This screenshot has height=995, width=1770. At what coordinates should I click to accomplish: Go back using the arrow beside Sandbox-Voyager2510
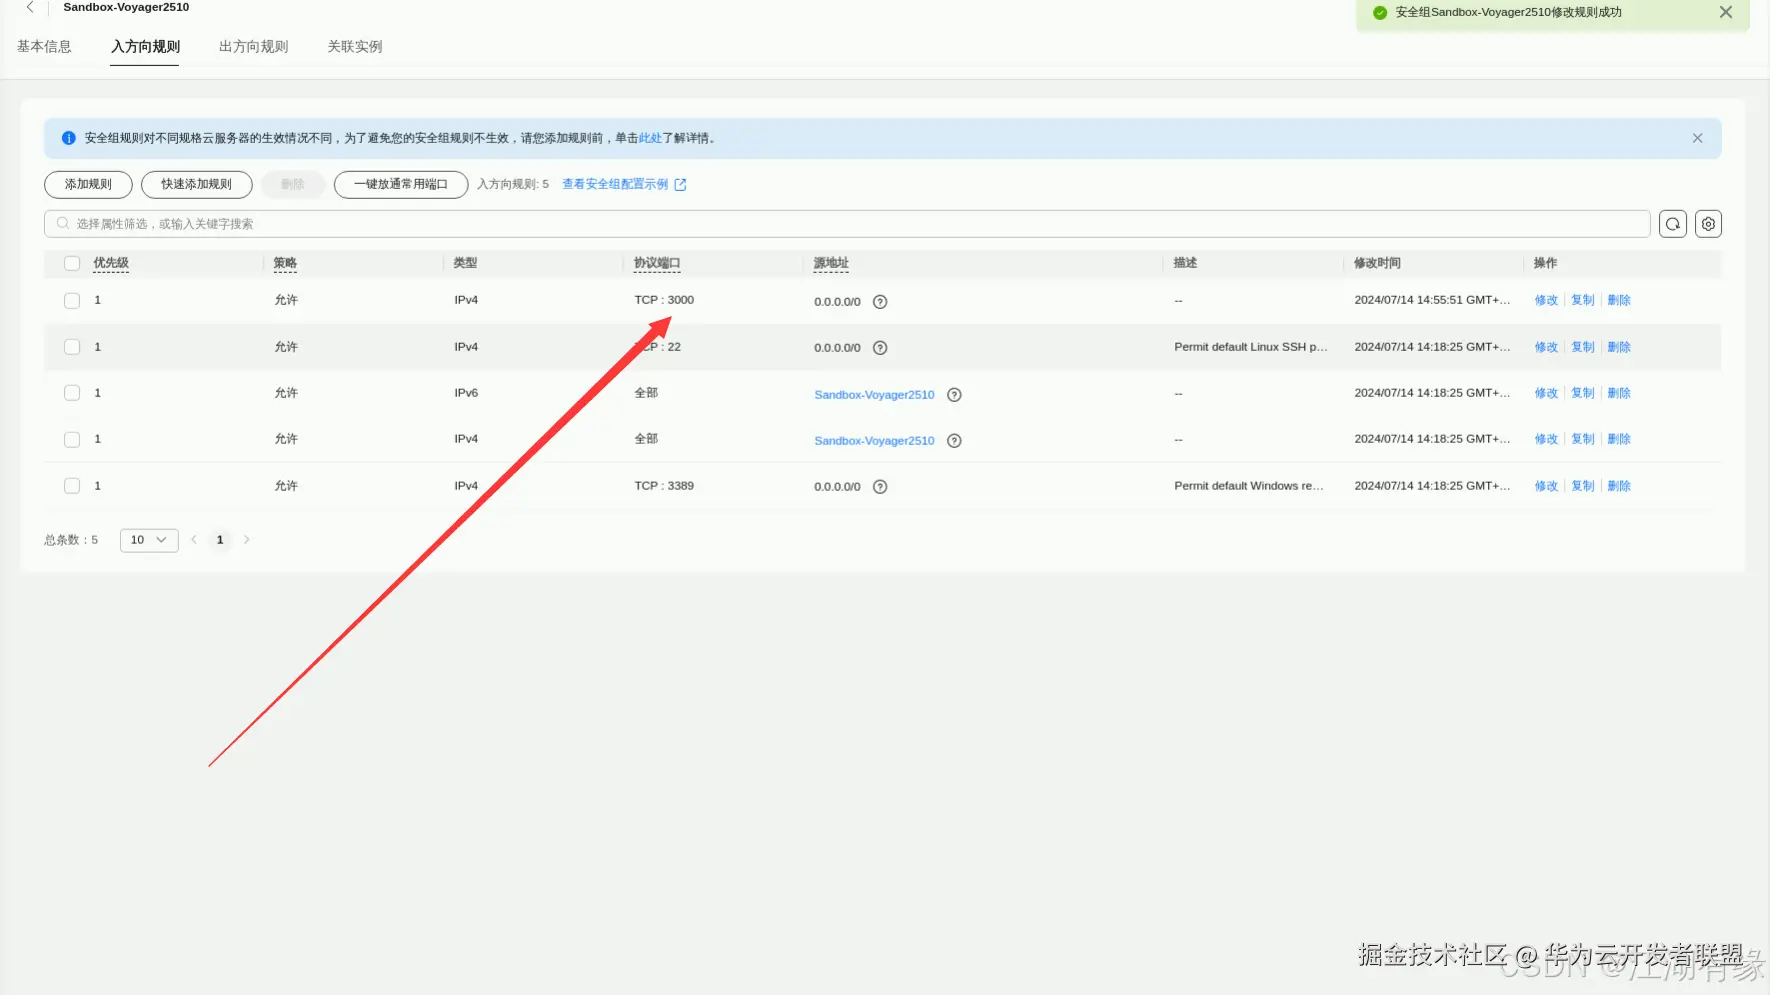(x=30, y=7)
